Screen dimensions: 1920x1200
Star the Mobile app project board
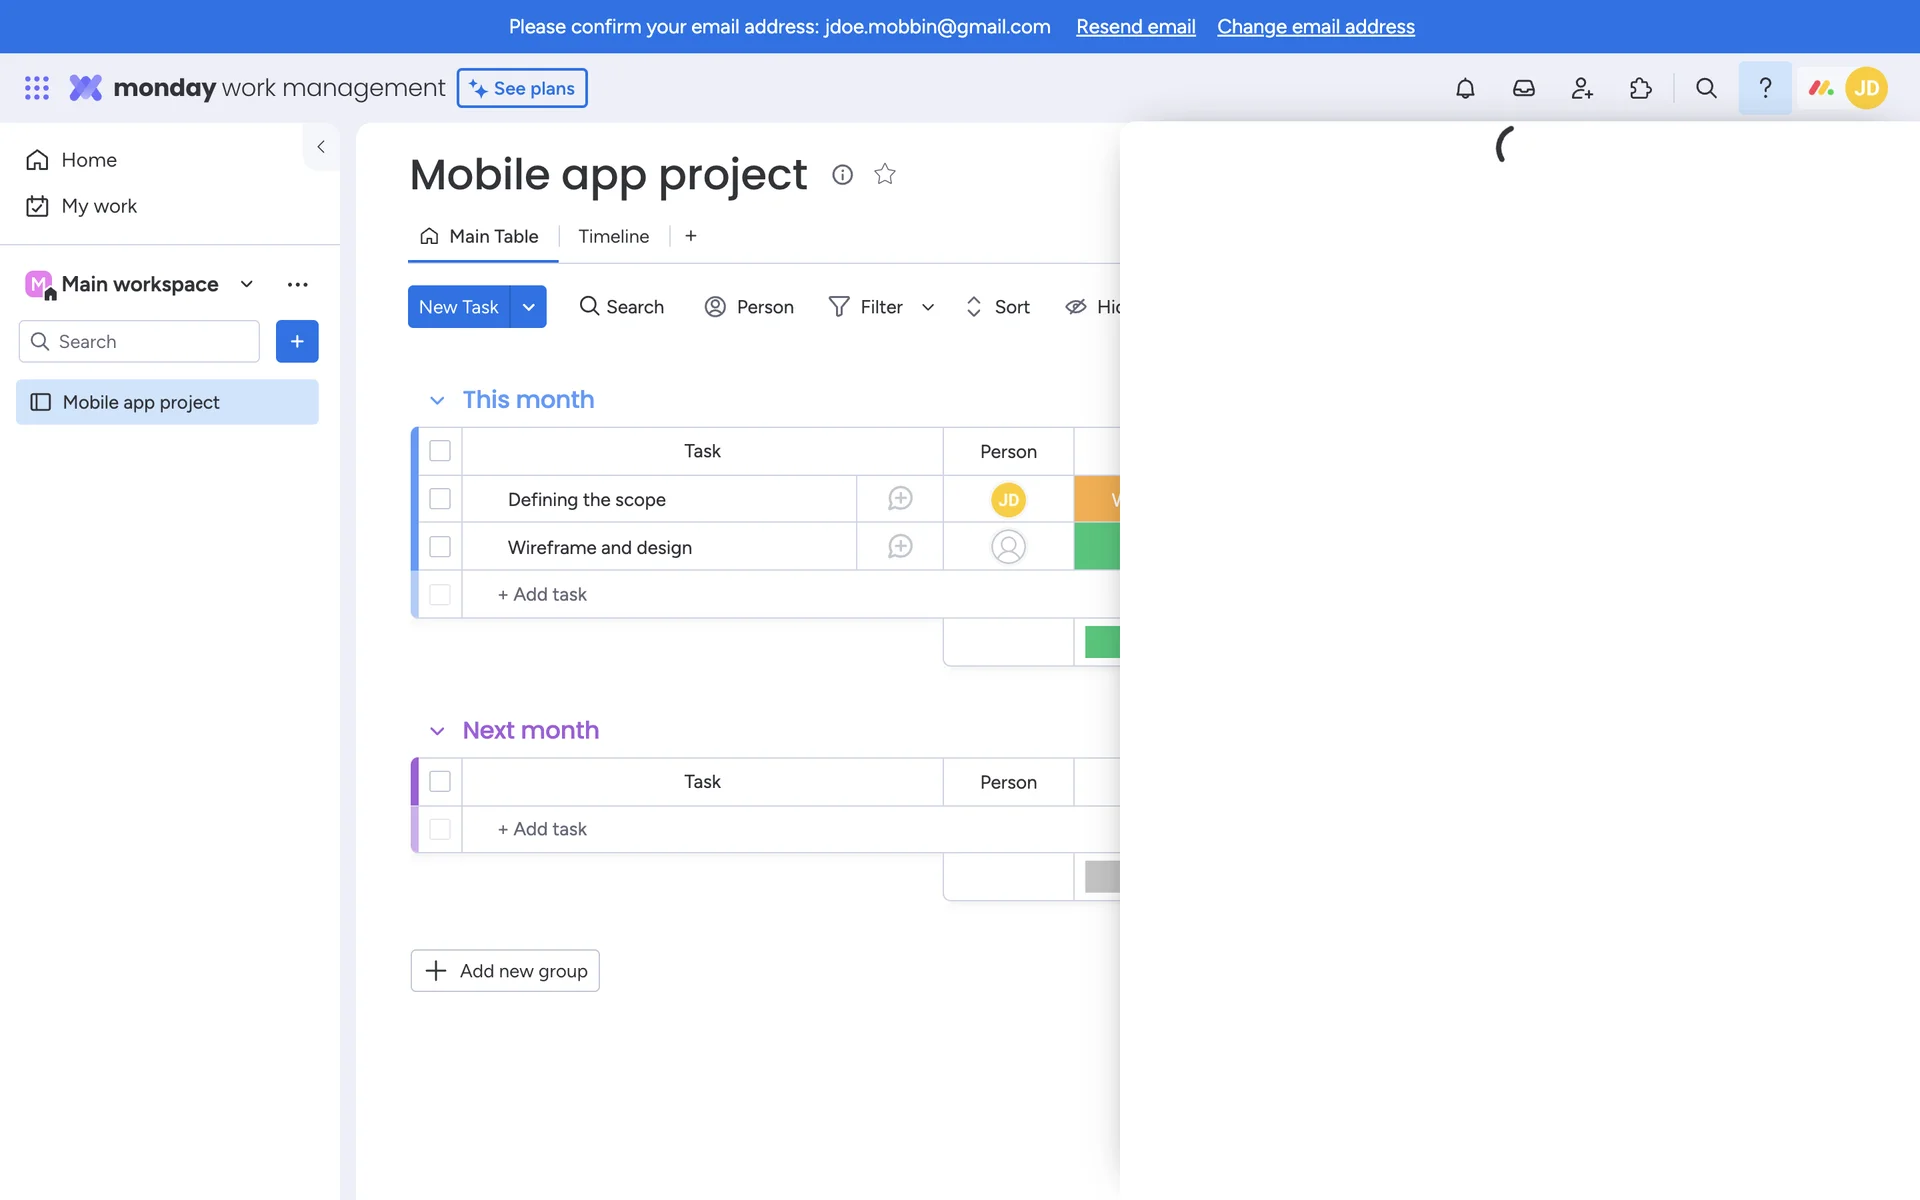tap(884, 174)
